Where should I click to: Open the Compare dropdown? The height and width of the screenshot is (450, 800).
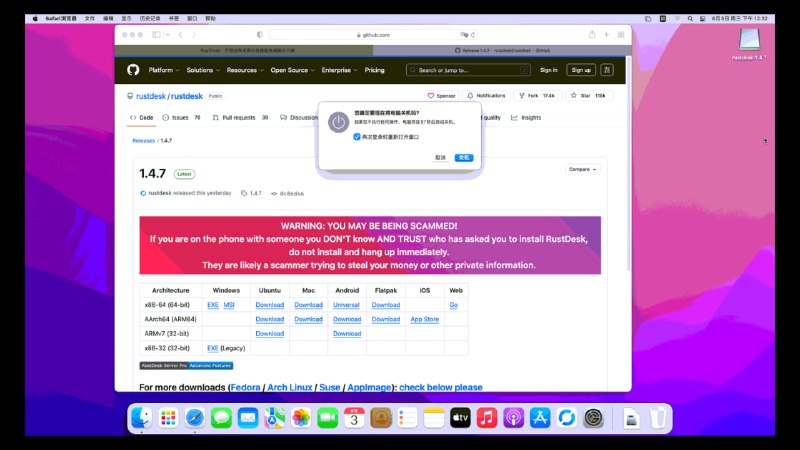pyautogui.click(x=582, y=169)
